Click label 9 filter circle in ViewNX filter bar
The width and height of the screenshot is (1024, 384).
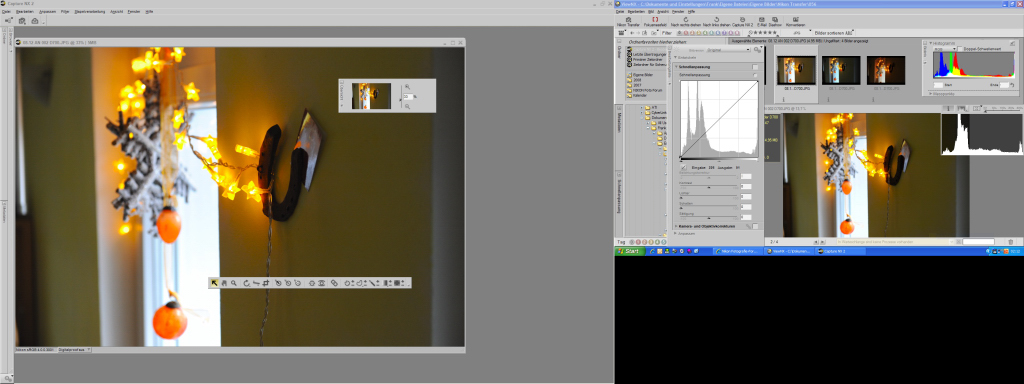(737, 33)
